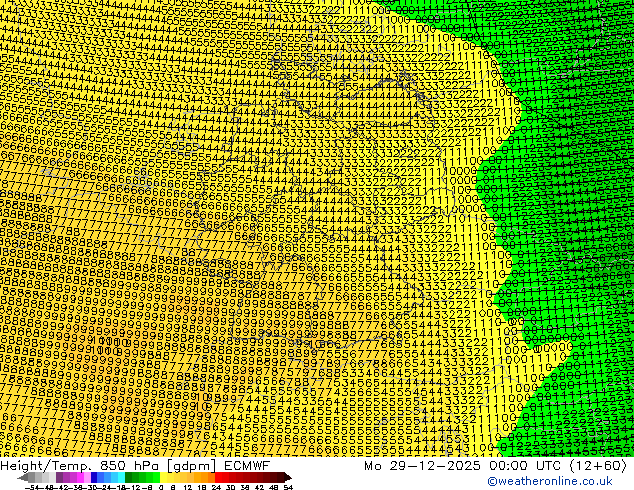The image size is (634, 490).
Task: Click the legend value label -54
Action: (32, 488)
